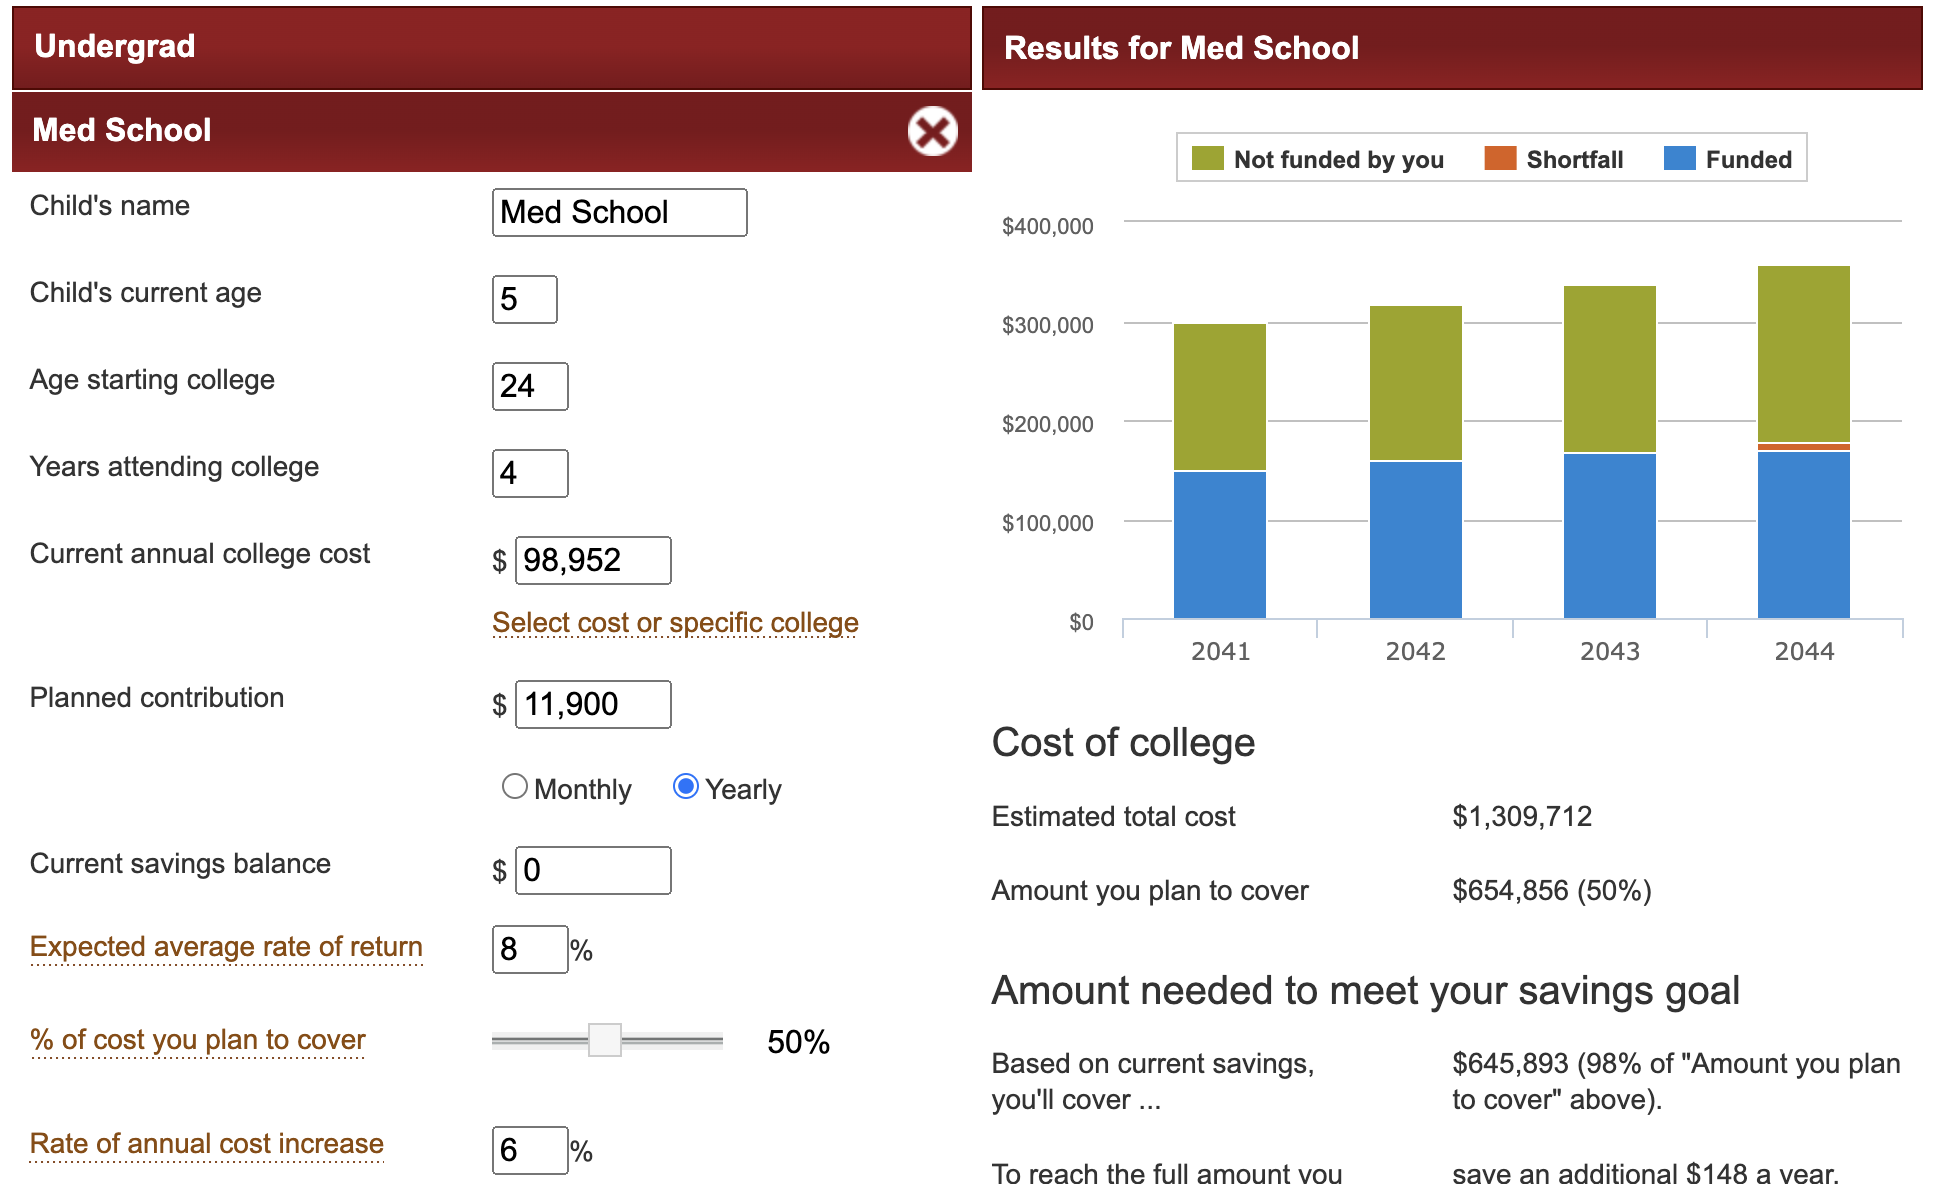The width and height of the screenshot is (1934, 1184).
Task: Select the Yearly contribution radio button
Action: click(685, 787)
